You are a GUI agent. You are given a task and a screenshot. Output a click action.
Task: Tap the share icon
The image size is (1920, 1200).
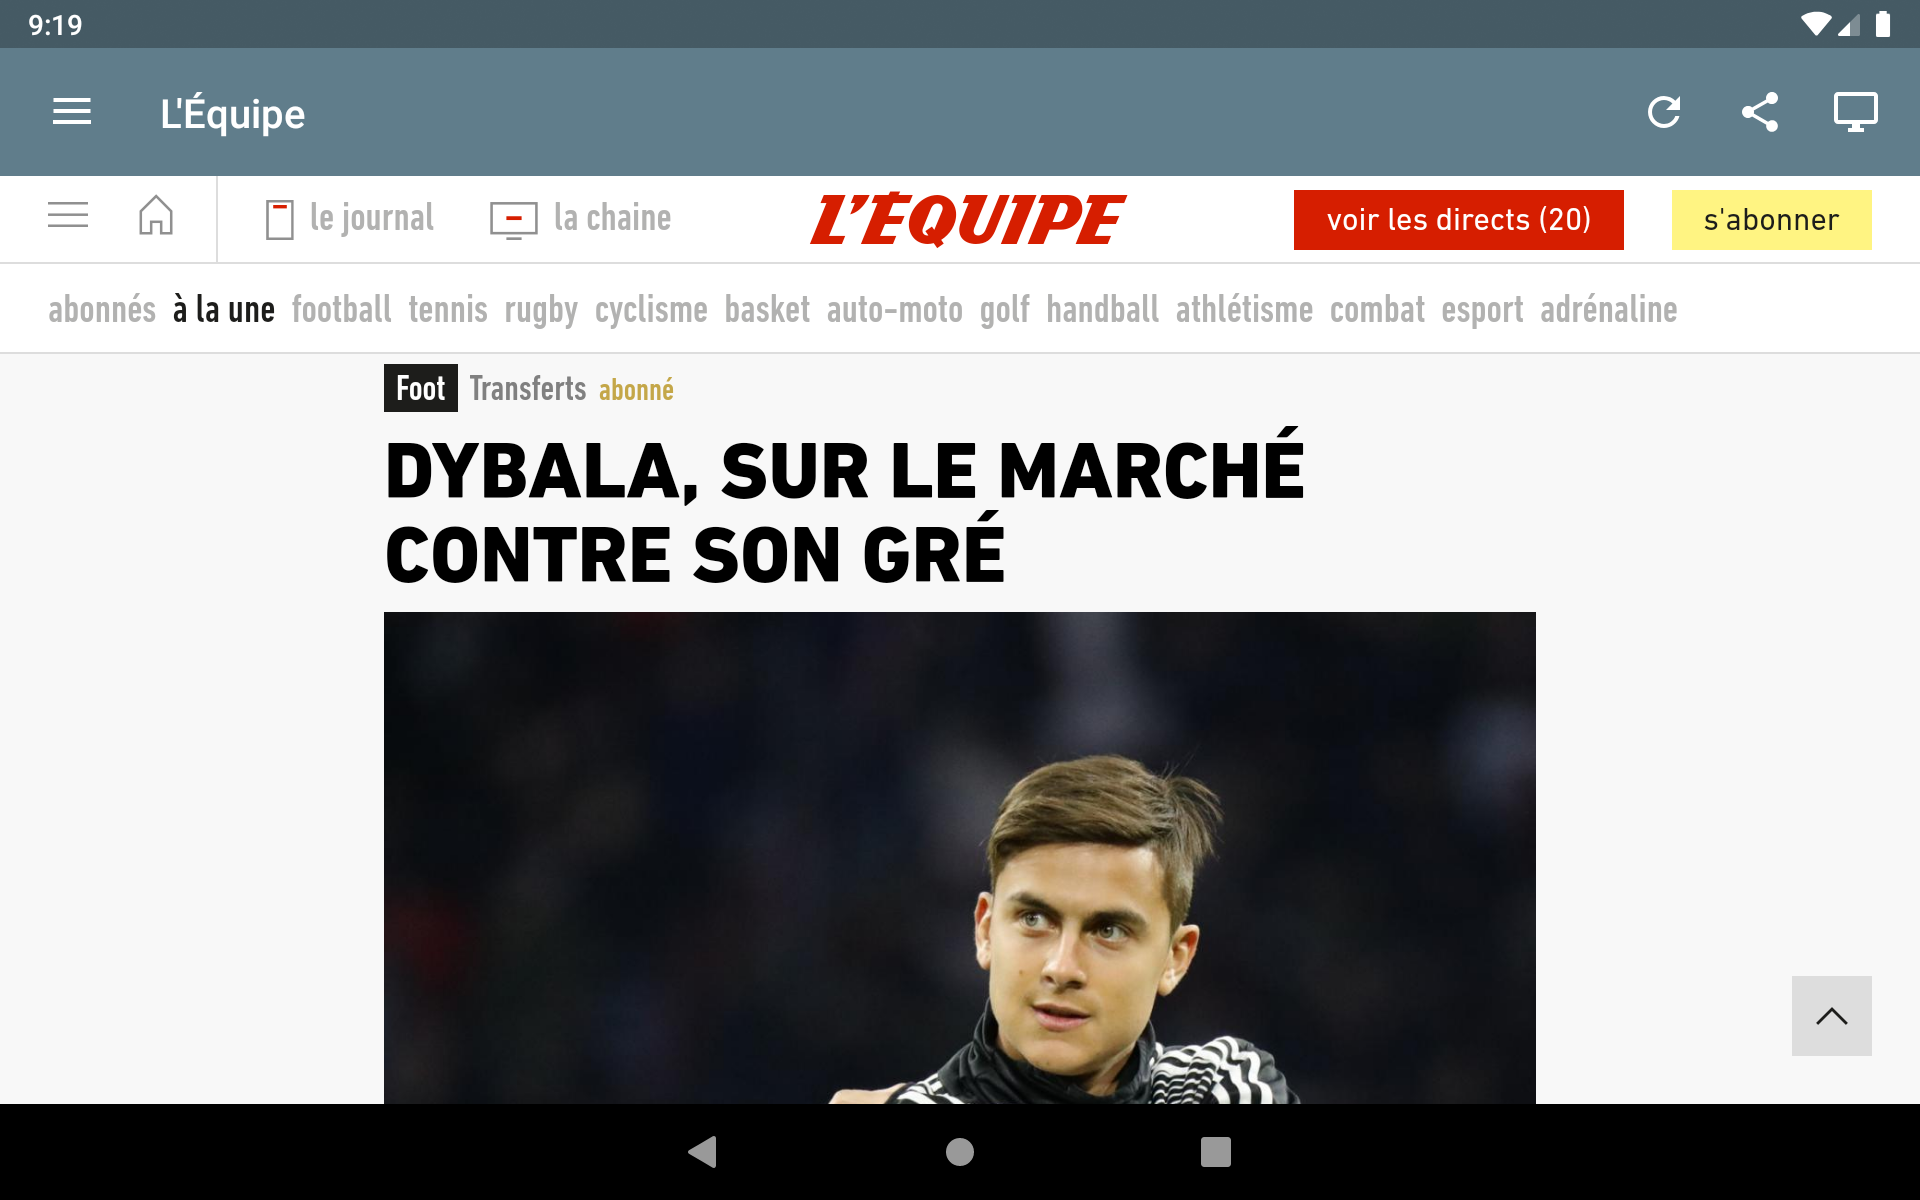click(1760, 112)
